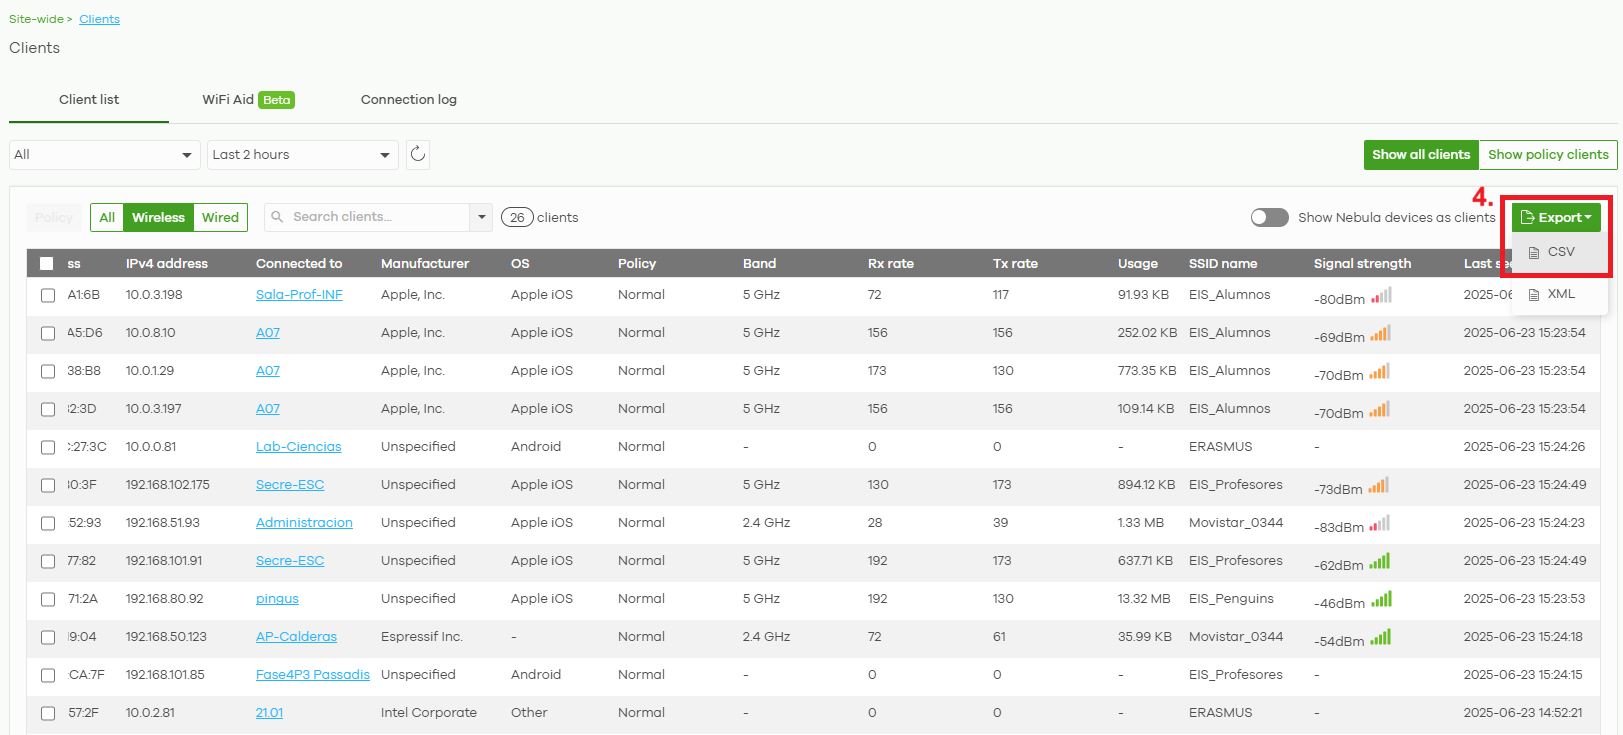Sort by Usage column header
Viewport: 1623px width, 735px height.
coord(1138,264)
